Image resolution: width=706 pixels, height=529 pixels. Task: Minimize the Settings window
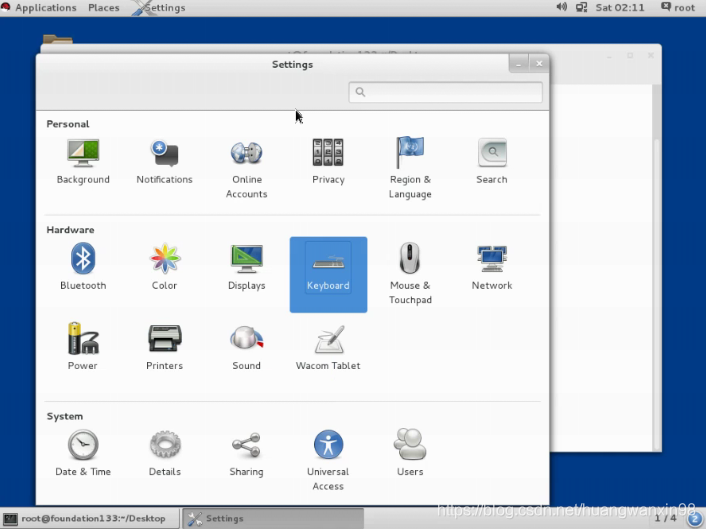[519, 64]
